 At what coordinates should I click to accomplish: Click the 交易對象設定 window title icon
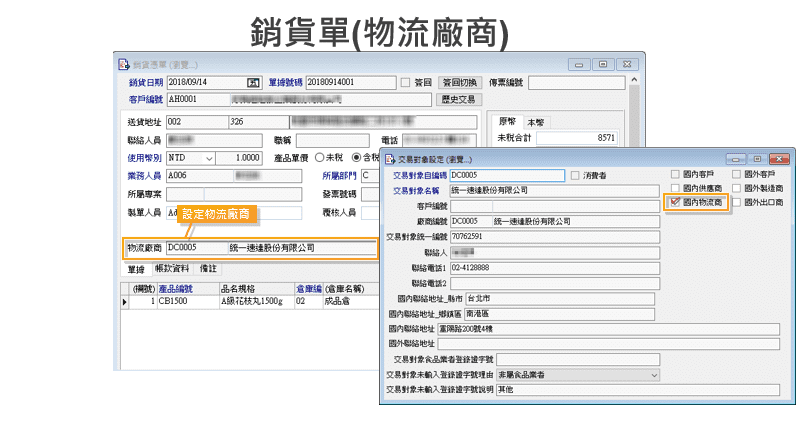(390, 159)
